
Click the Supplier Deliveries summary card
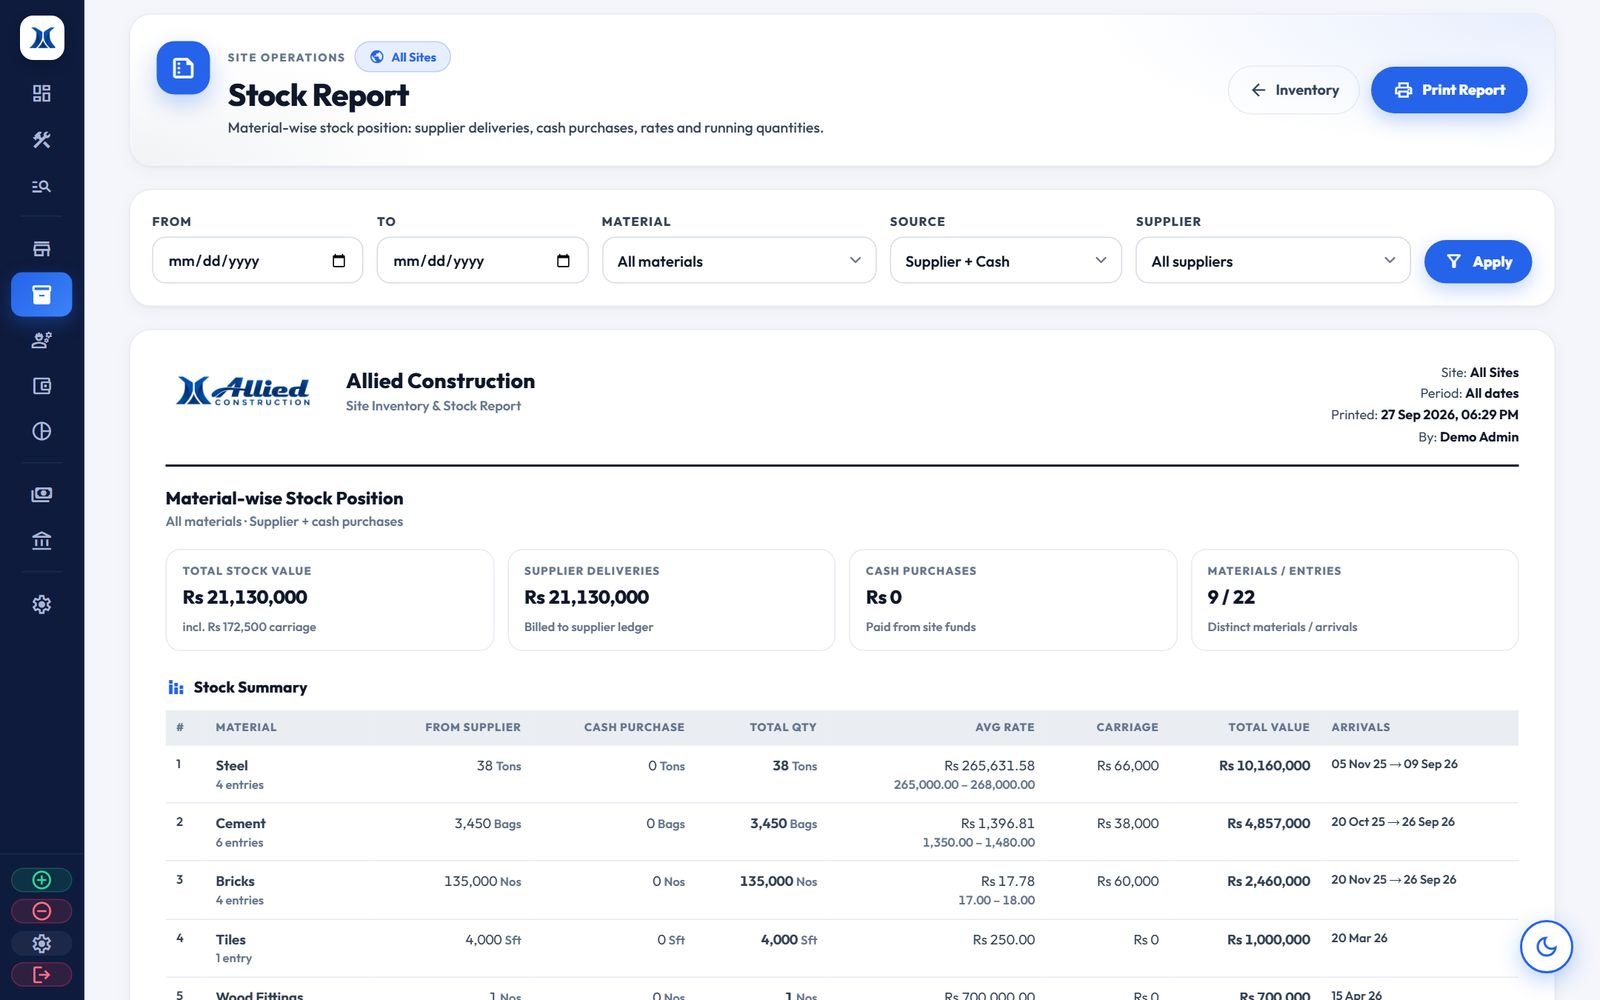click(x=671, y=600)
